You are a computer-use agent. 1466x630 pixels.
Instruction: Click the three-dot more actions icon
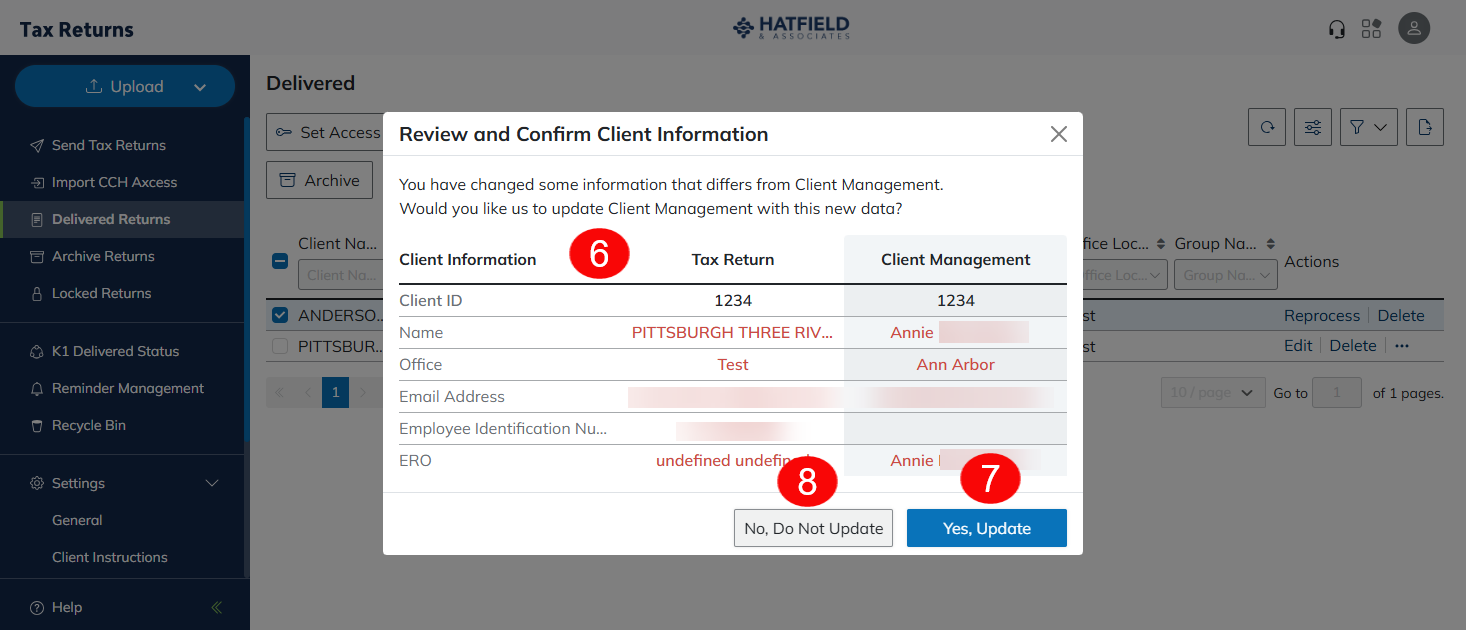1401,346
